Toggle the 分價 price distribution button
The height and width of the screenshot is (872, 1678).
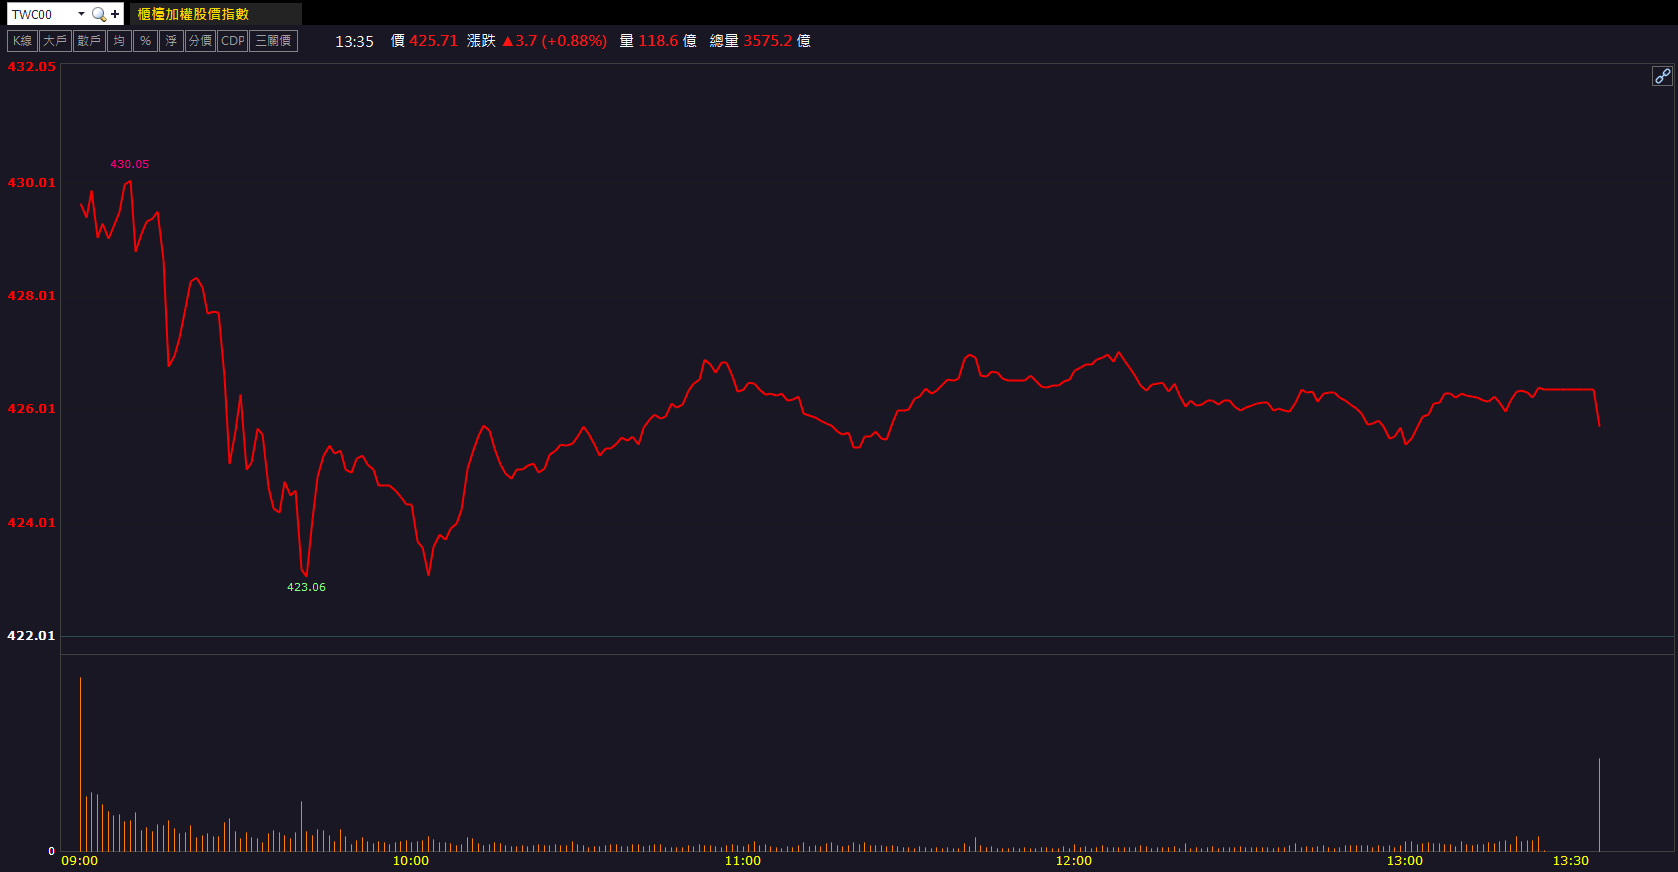200,41
